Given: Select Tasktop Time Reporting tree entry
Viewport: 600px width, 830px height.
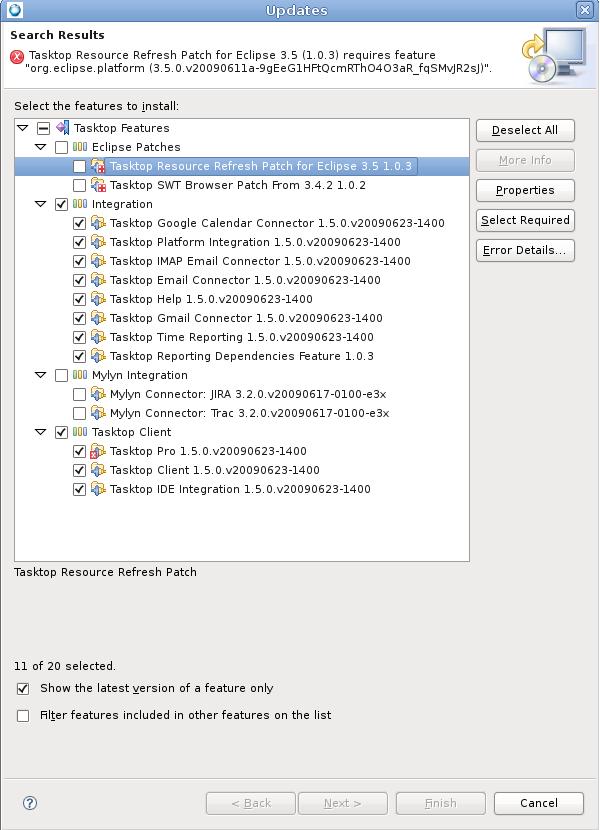Looking at the screenshot, I should click(x=241, y=337).
